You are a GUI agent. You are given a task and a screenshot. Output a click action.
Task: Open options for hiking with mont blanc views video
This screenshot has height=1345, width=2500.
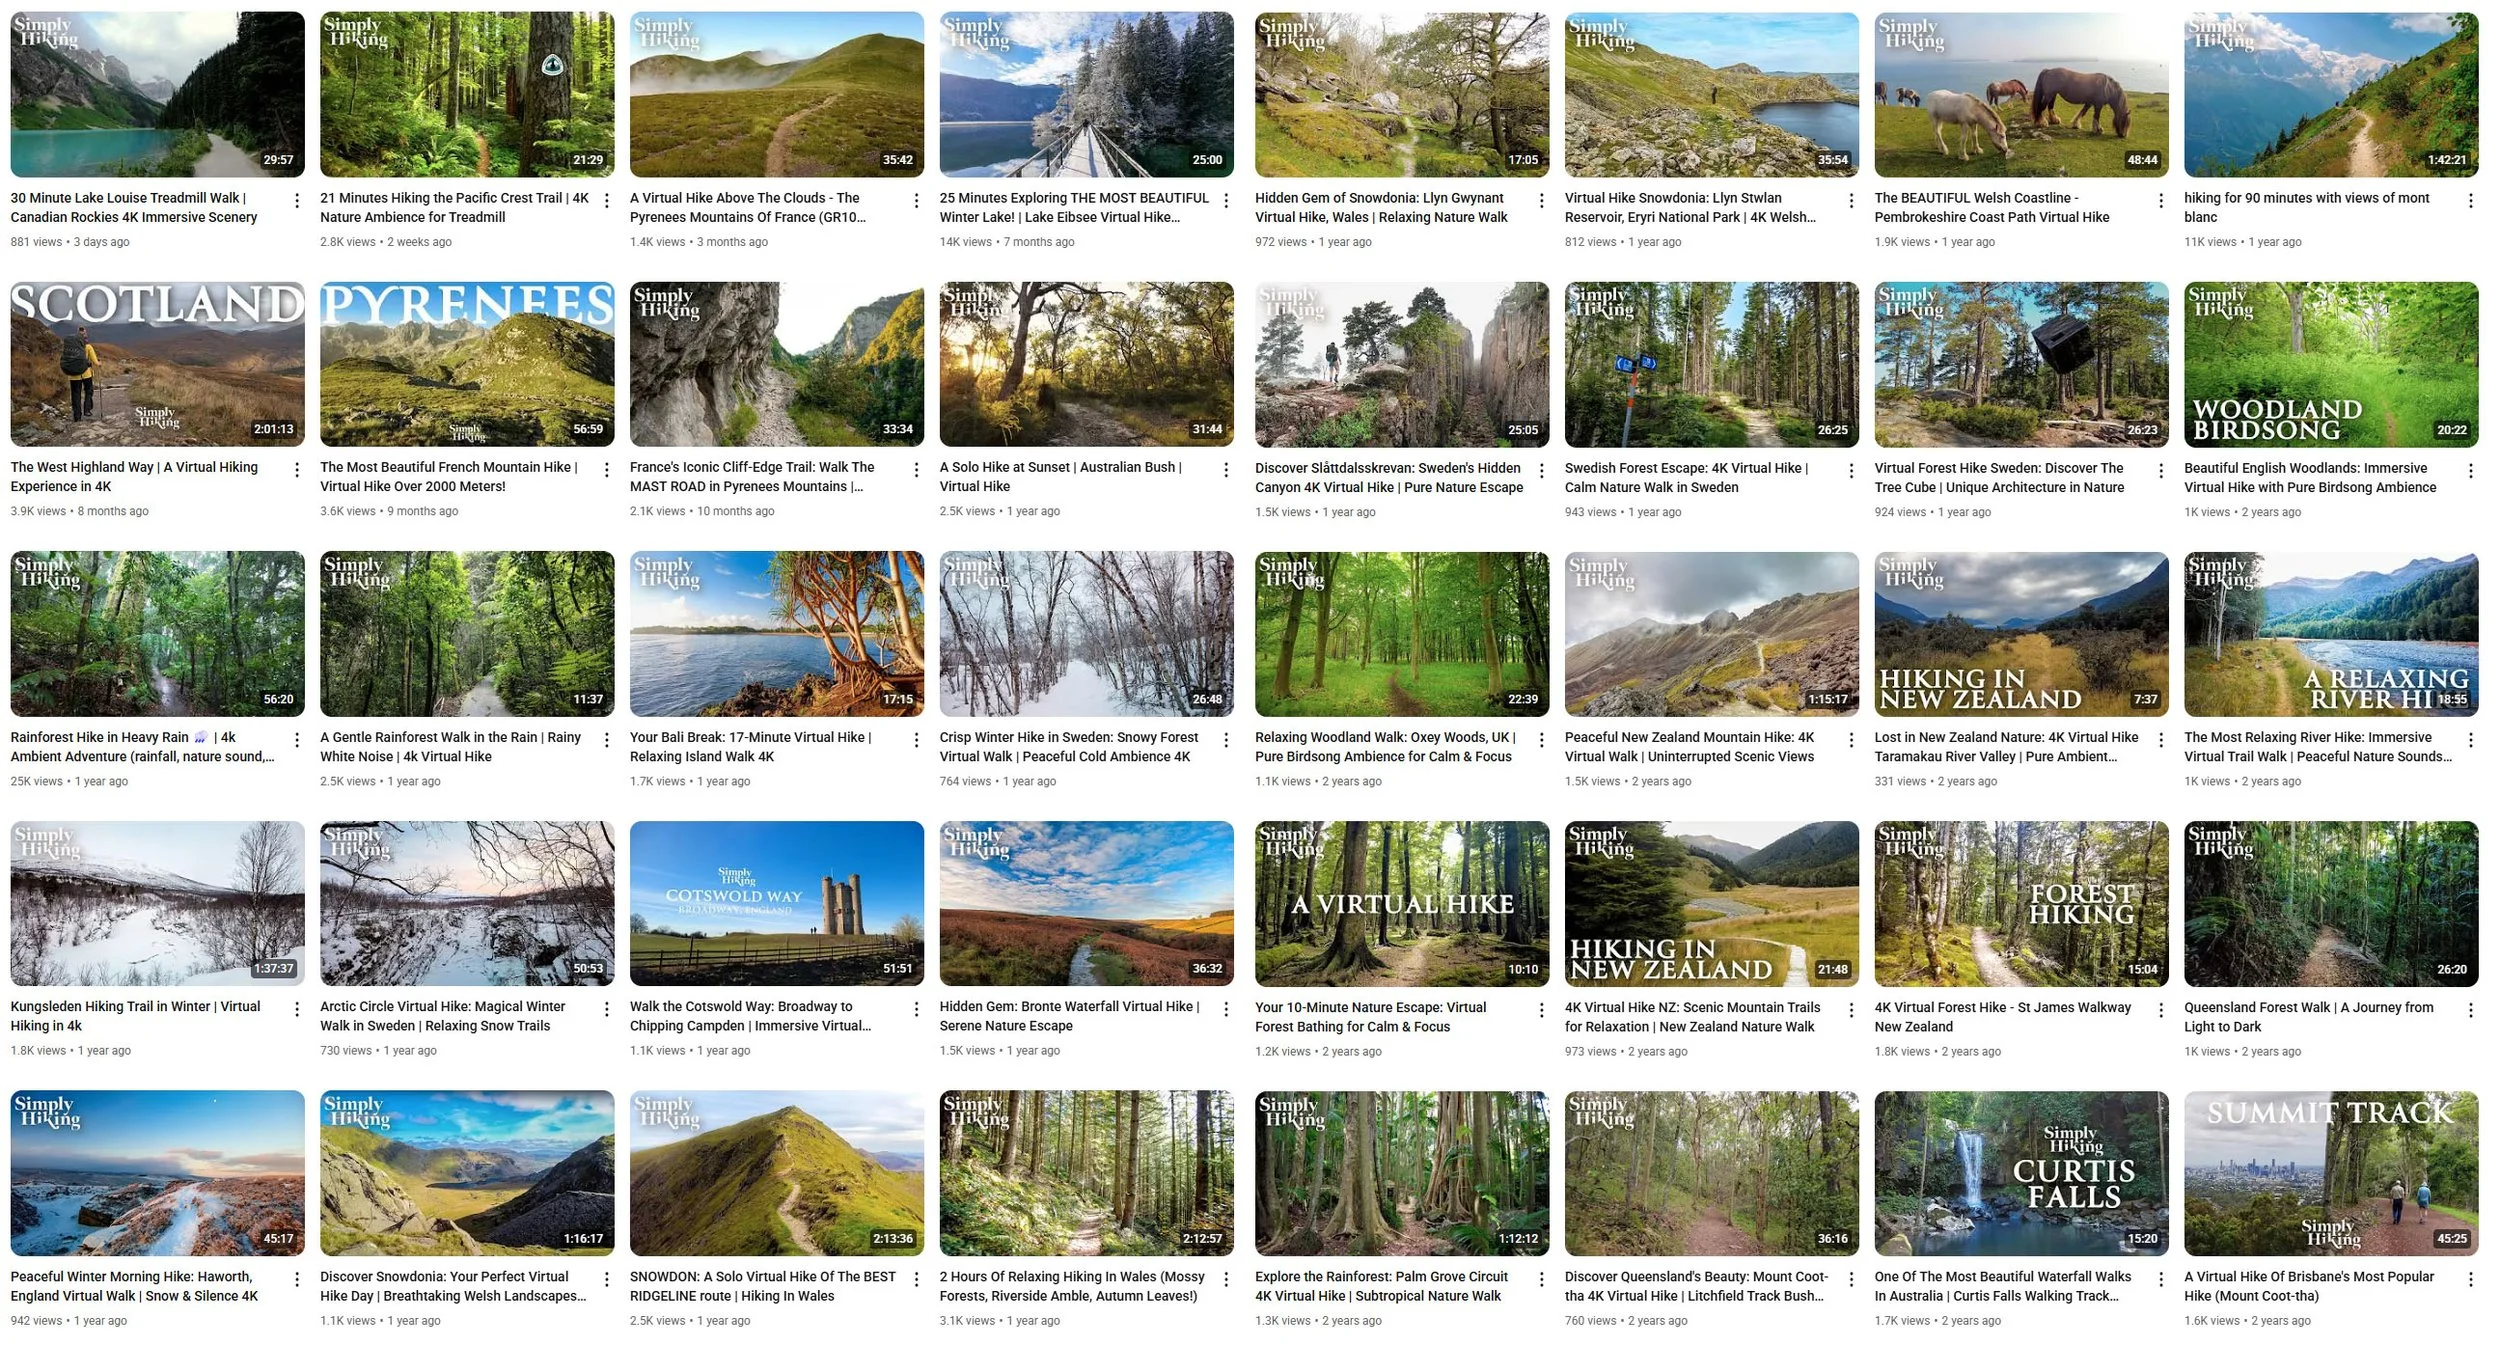point(2471,201)
